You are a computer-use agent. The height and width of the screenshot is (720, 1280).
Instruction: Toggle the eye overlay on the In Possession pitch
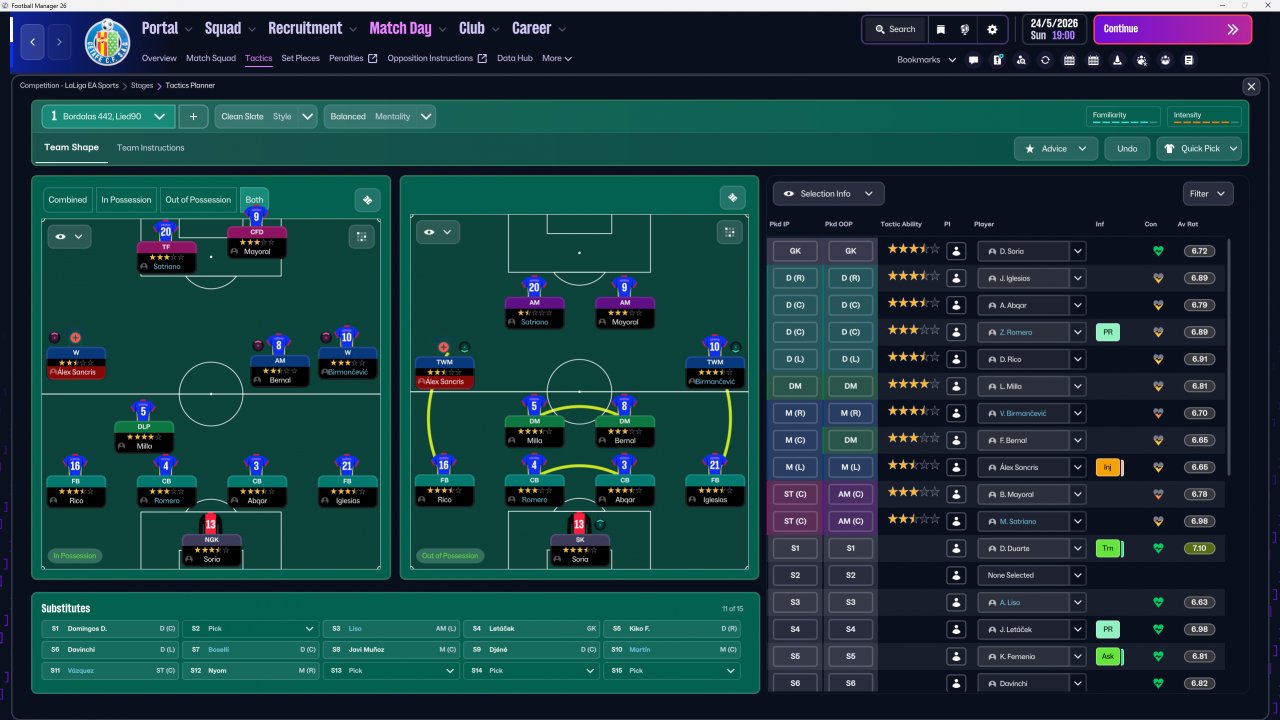pos(69,236)
